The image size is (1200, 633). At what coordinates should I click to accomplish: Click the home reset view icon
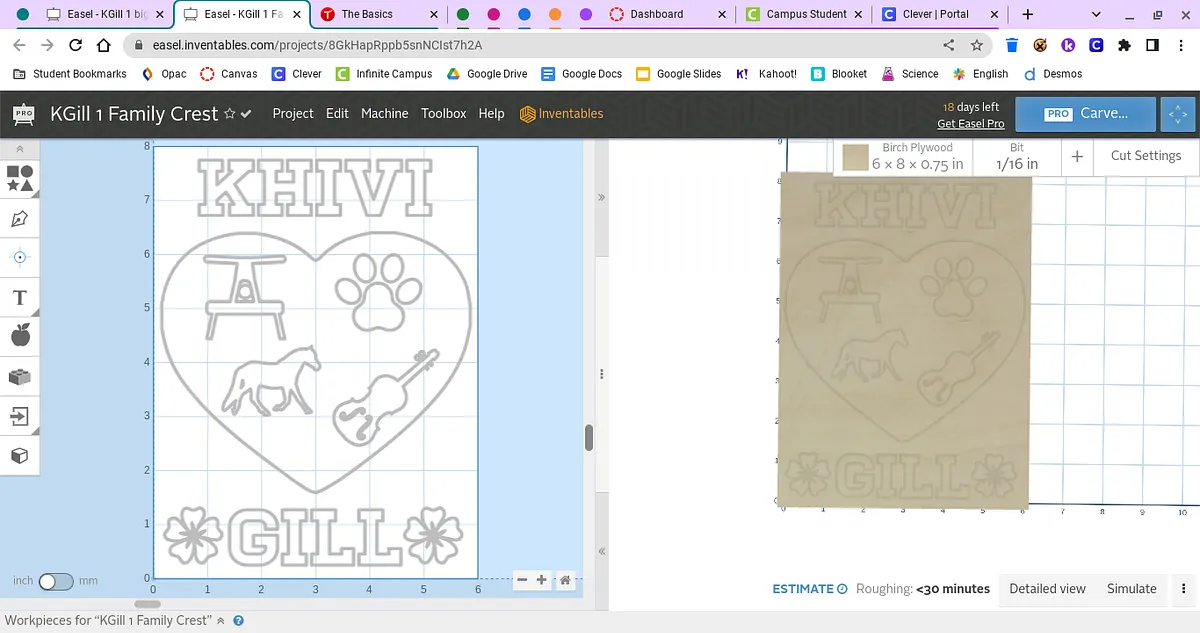(565, 580)
